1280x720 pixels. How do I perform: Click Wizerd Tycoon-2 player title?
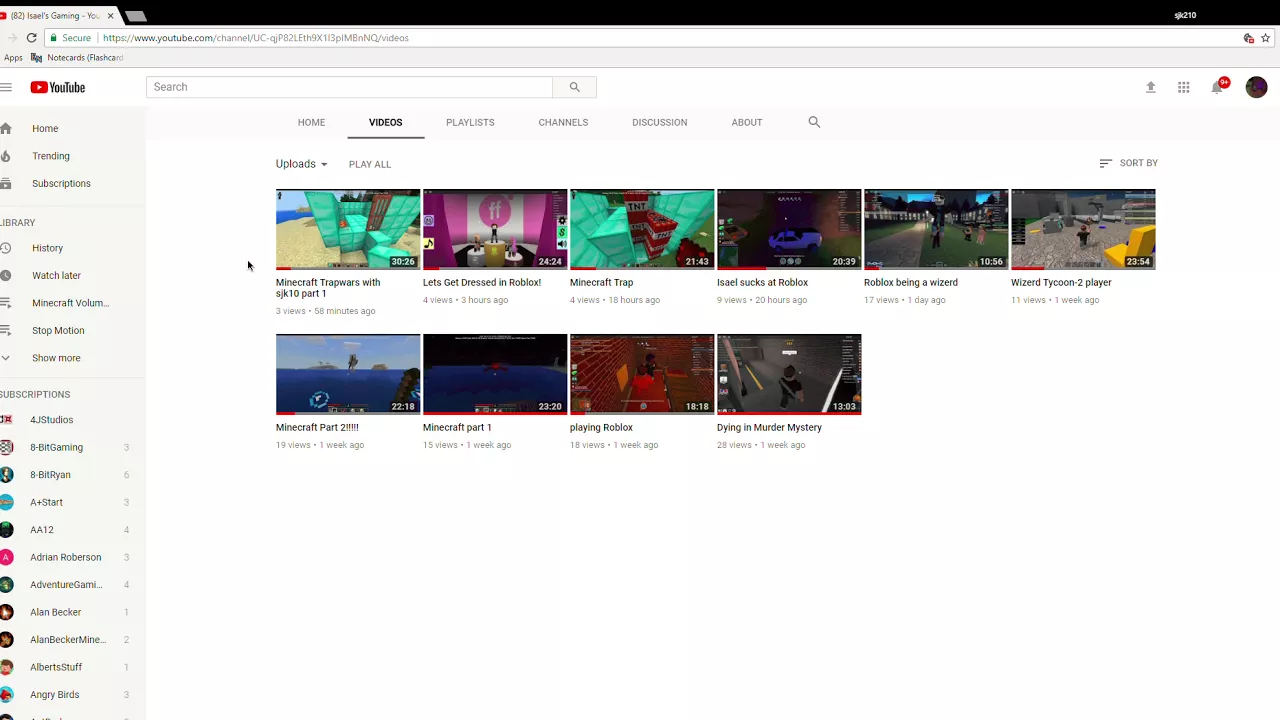tap(1061, 283)
